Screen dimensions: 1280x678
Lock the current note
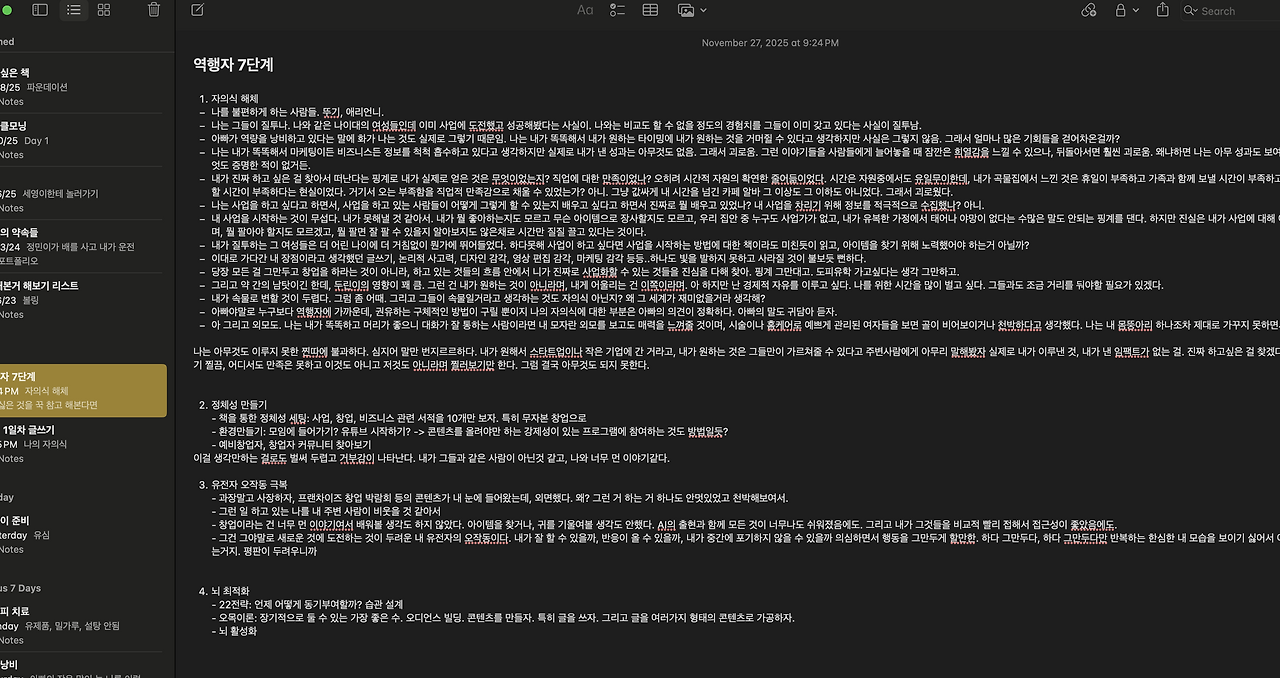click(x=1120, y=10)
